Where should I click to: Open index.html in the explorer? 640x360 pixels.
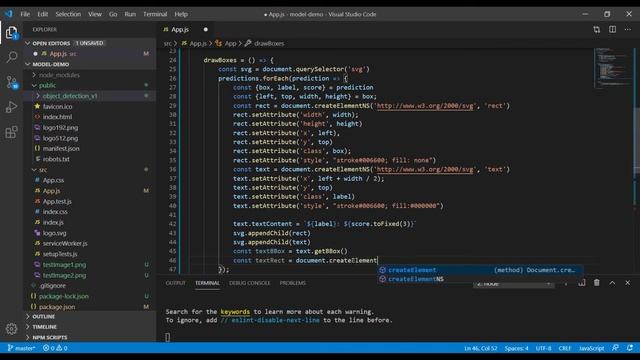pyautogui.click(x=57, y=117)
